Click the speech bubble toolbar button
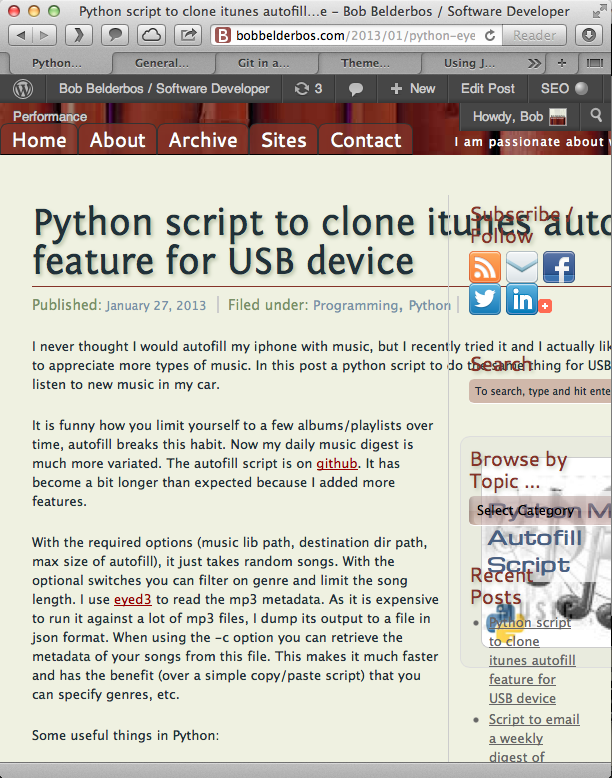The width and height of the screenshot is (612, 778). (x=115, y=35)
